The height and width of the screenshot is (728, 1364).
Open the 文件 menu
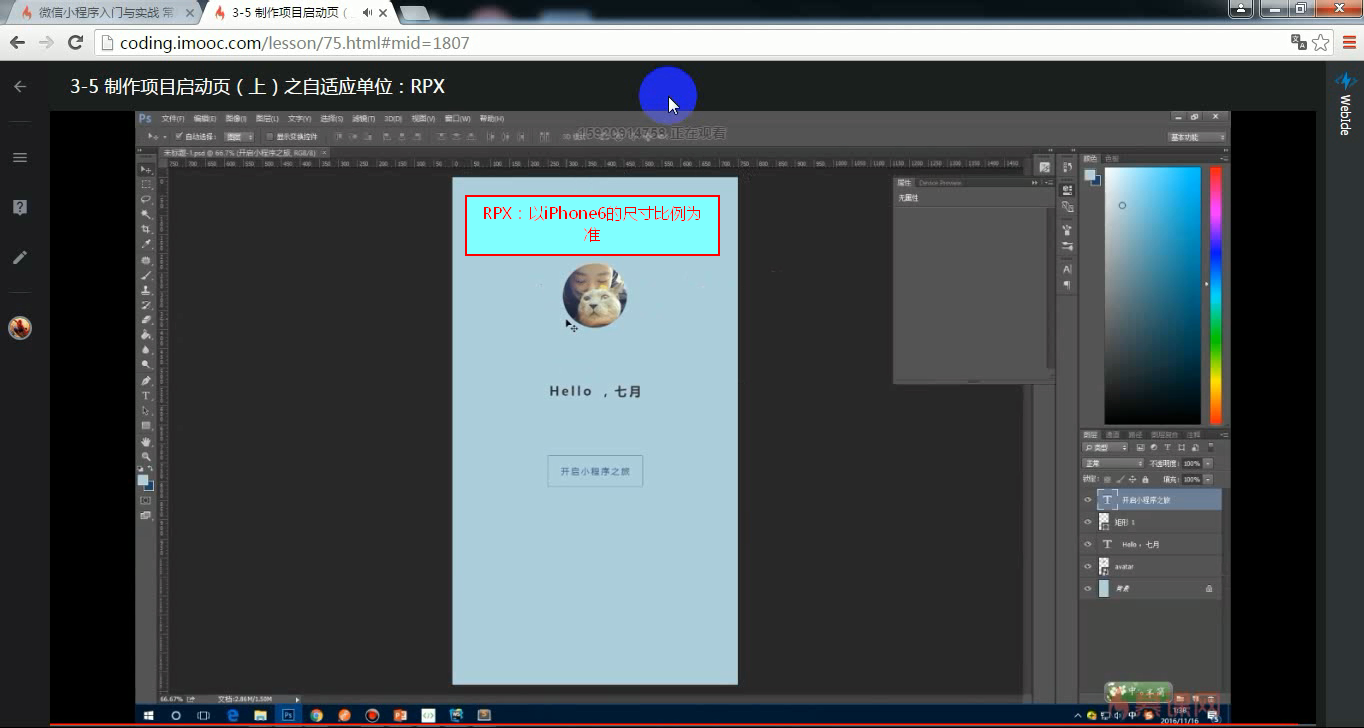pyautogui.click(x=172, y=118)
